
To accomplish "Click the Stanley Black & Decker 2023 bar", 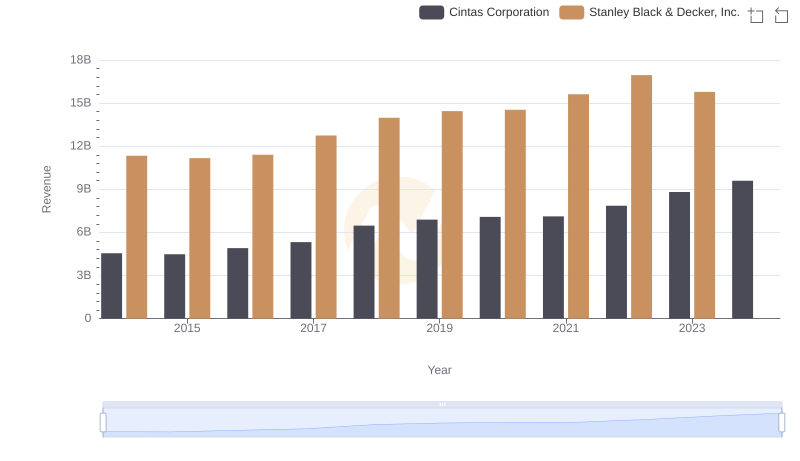I will (x=705, y=206).
